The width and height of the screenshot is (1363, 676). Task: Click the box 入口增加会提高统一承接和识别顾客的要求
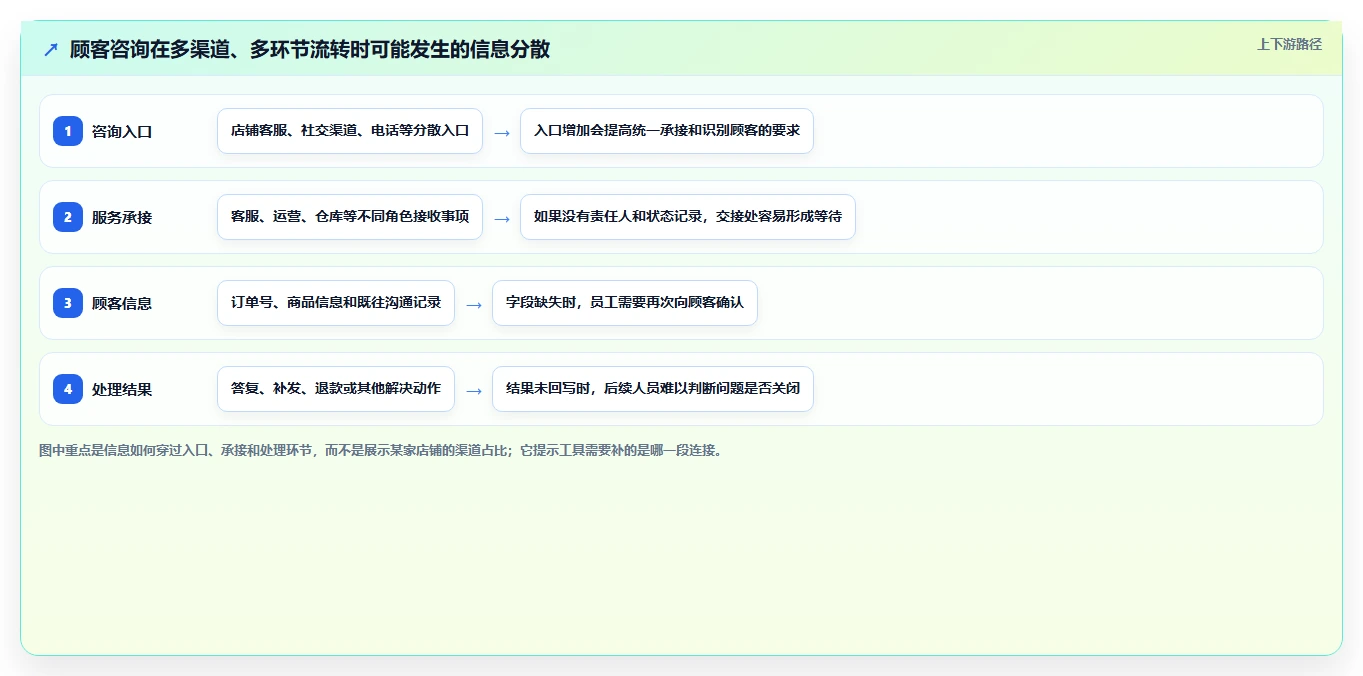[667, 131]
